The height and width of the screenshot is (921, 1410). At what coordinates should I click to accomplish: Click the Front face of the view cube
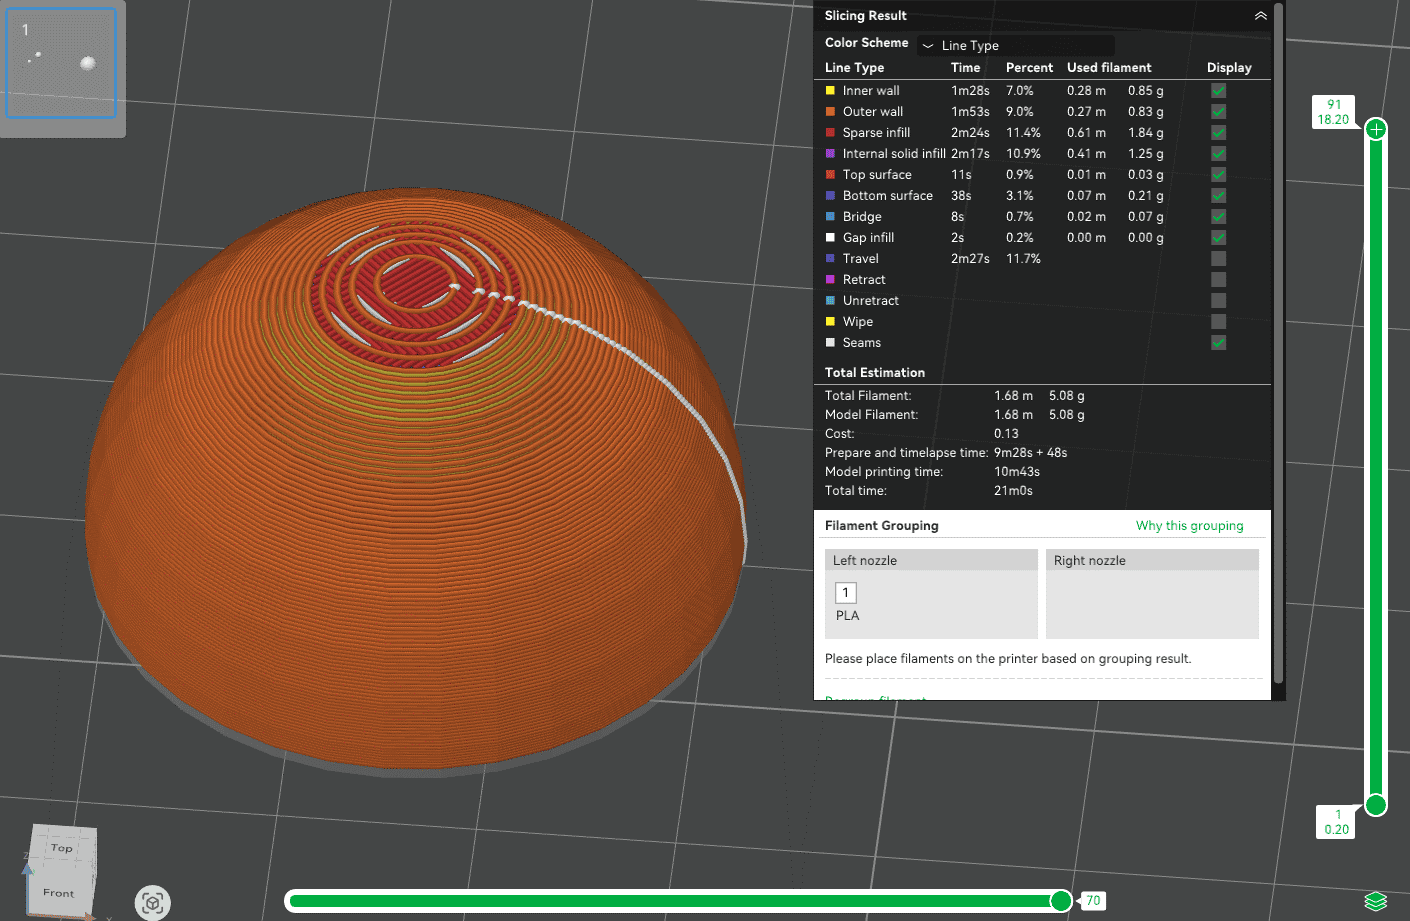click(59, 892)
